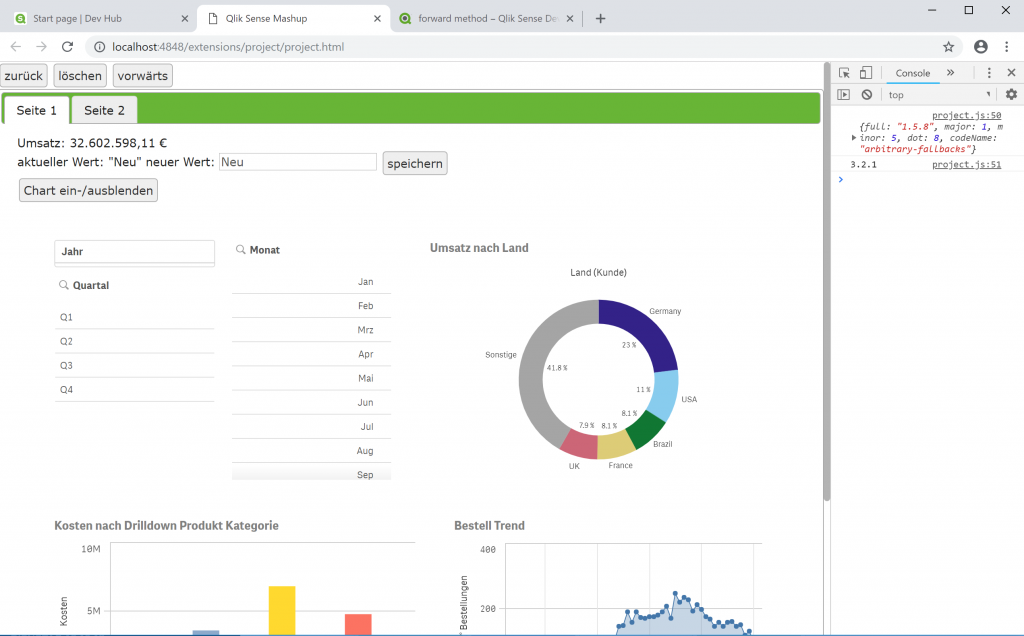Screen dimensions: 1024x636
Task: Toggle the device toolbar icon in DevTools
Action: (866, 72)
